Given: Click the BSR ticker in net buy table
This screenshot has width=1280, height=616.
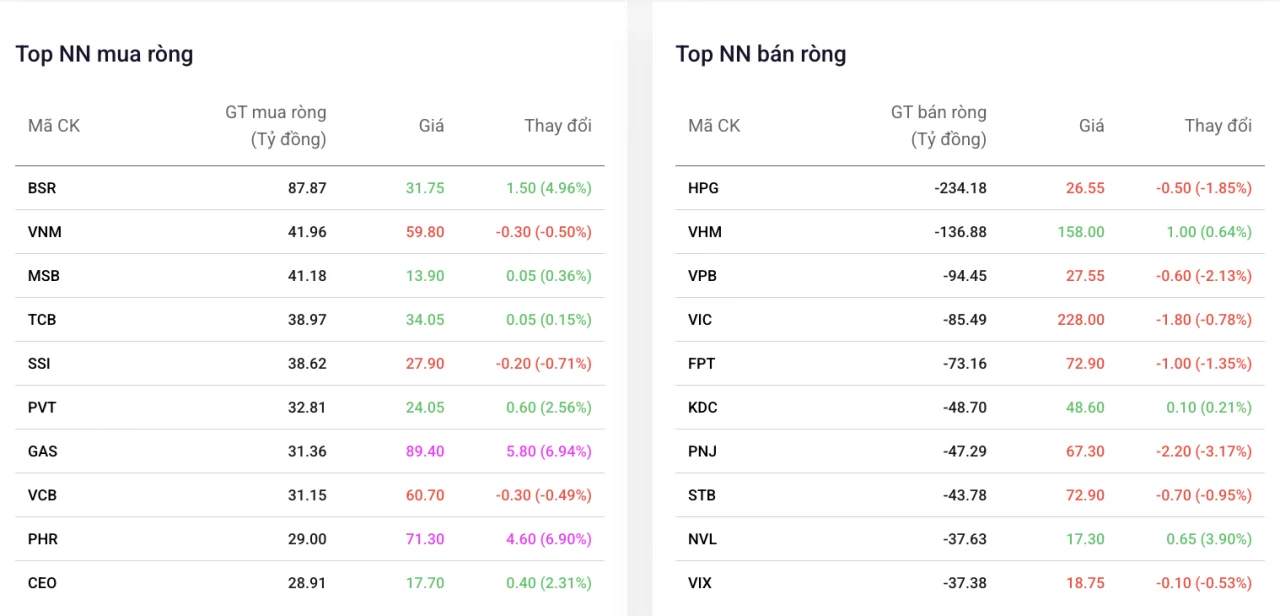Looking at the screenshot, I should coord(42,188).
